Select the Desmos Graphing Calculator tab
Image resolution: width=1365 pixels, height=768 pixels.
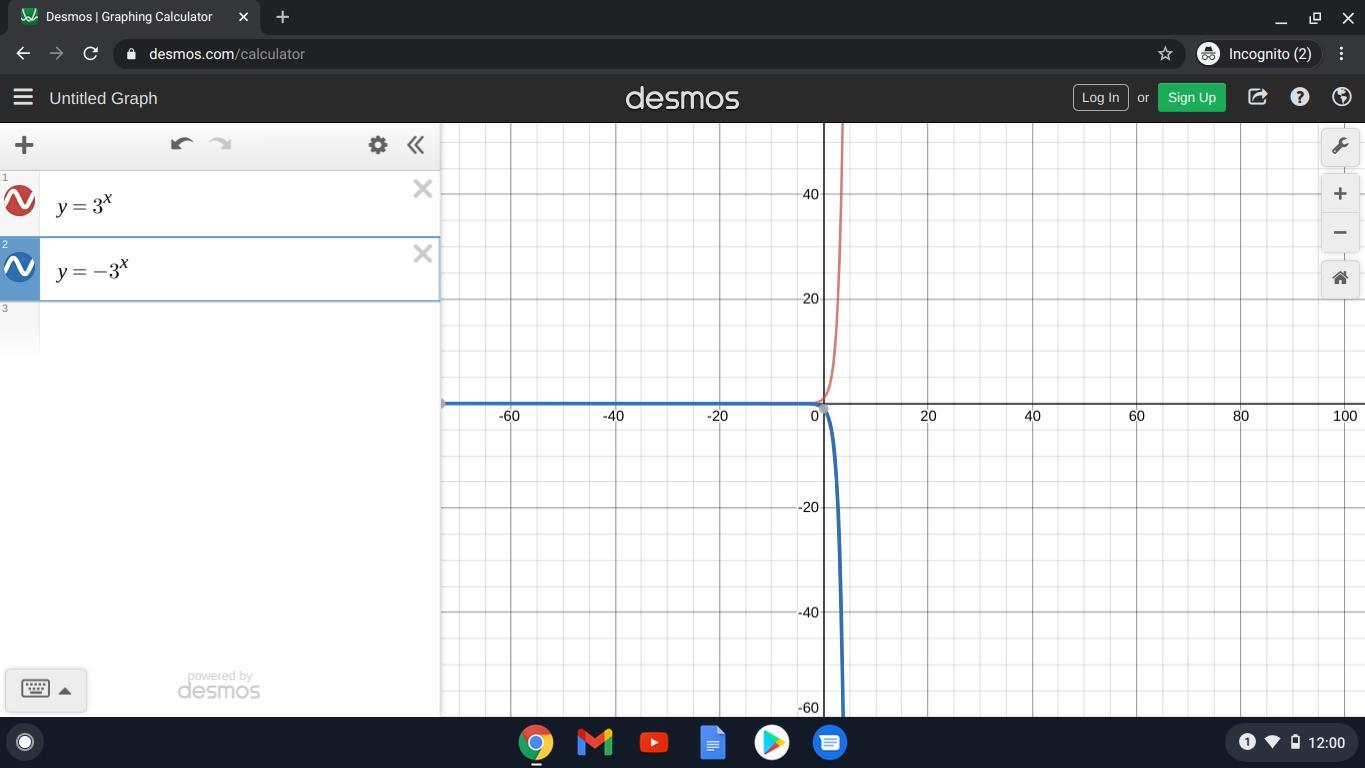click(135, 17)
